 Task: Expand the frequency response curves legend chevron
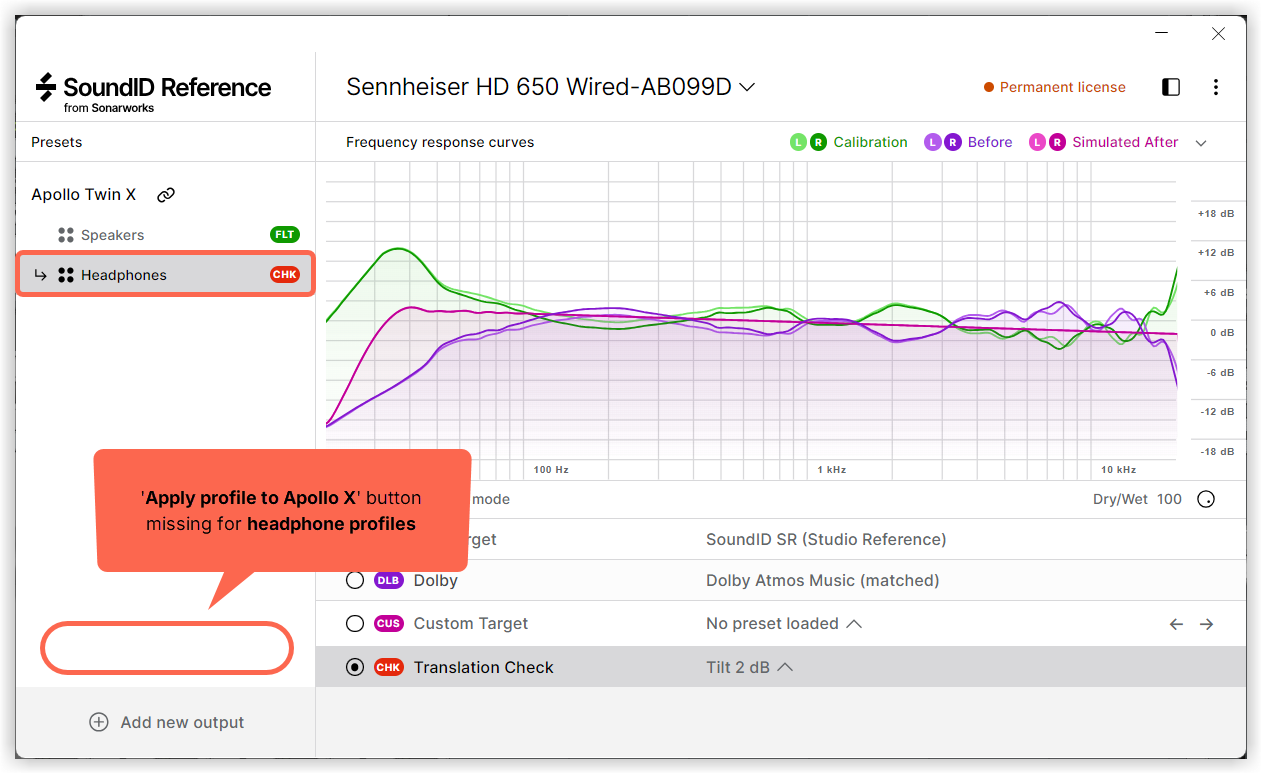coord(1201,143)
